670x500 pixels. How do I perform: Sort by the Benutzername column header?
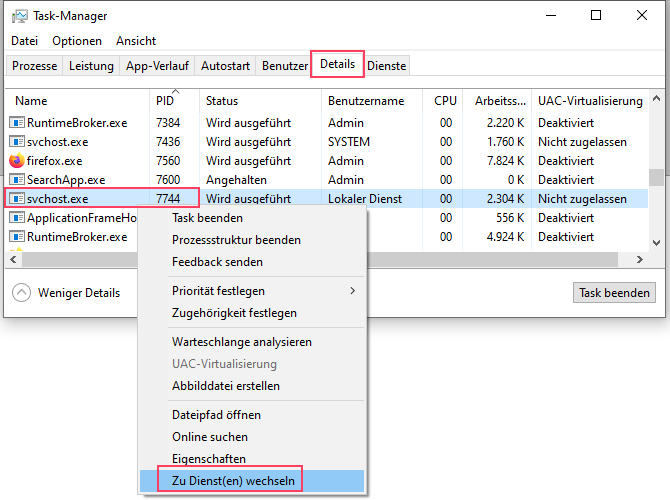point(372,101)
